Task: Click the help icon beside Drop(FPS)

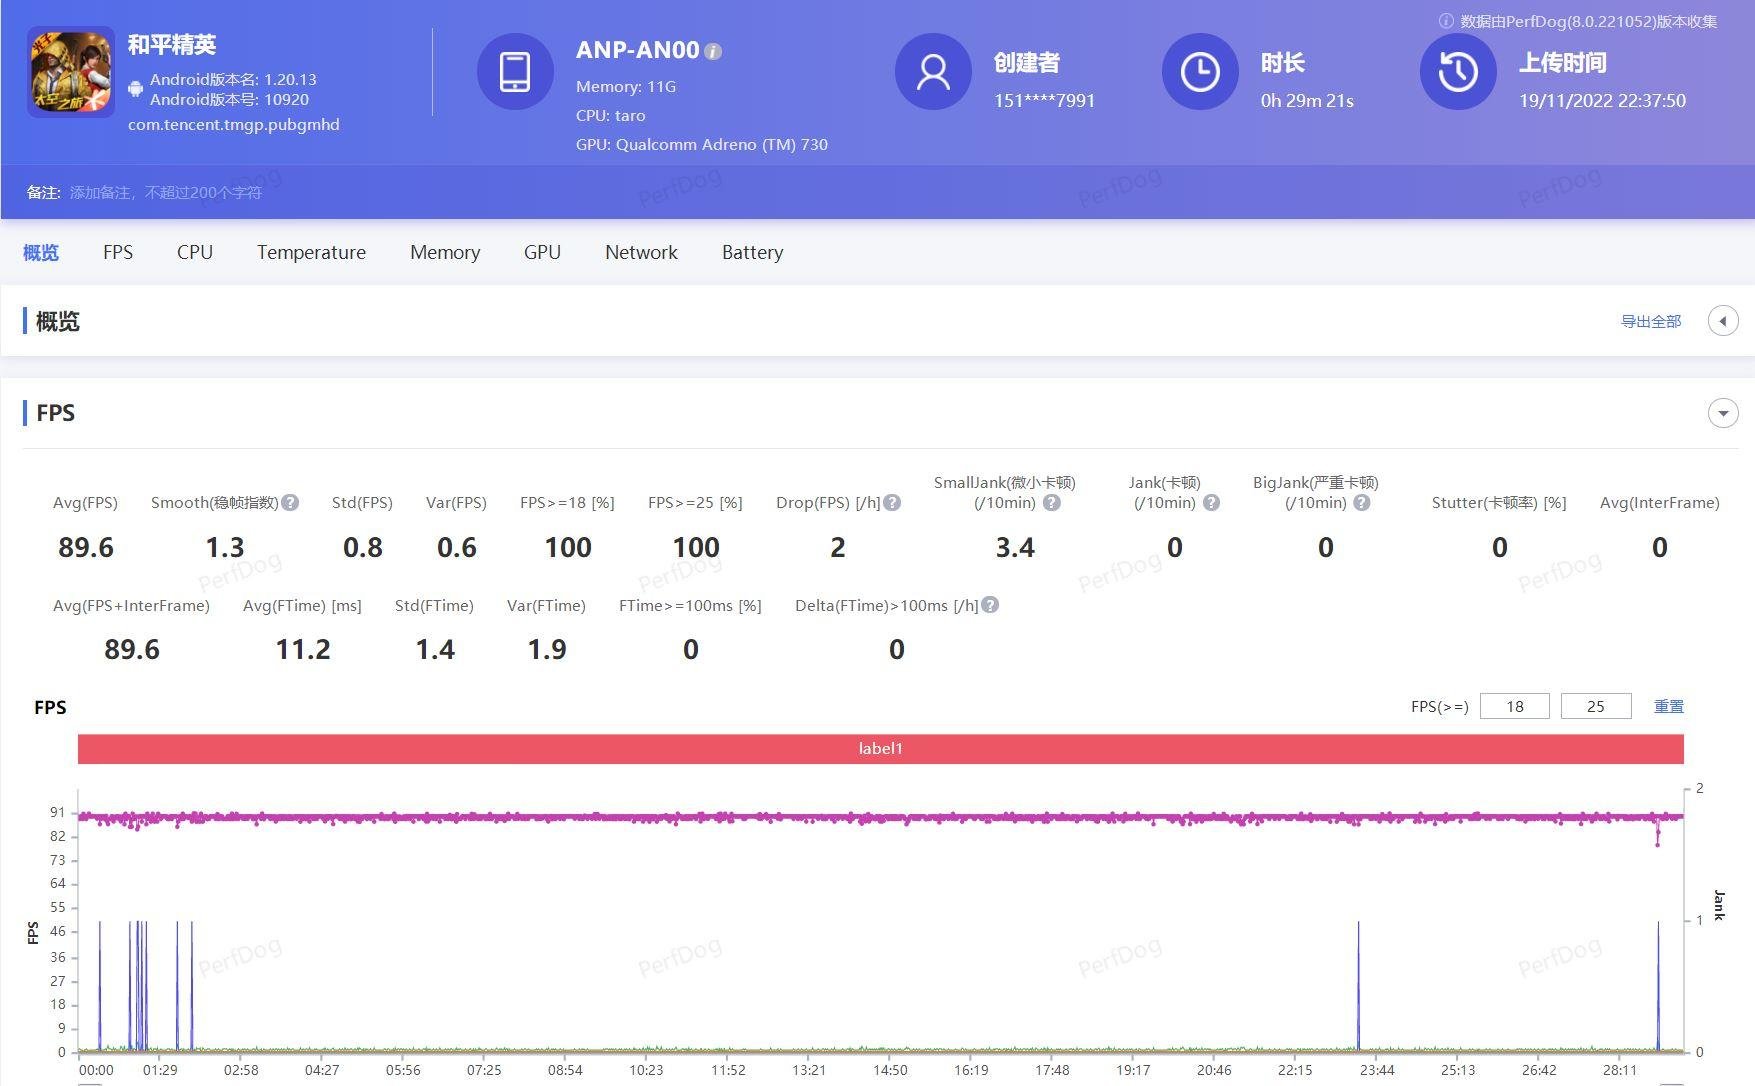Action: tap(893, 503)
